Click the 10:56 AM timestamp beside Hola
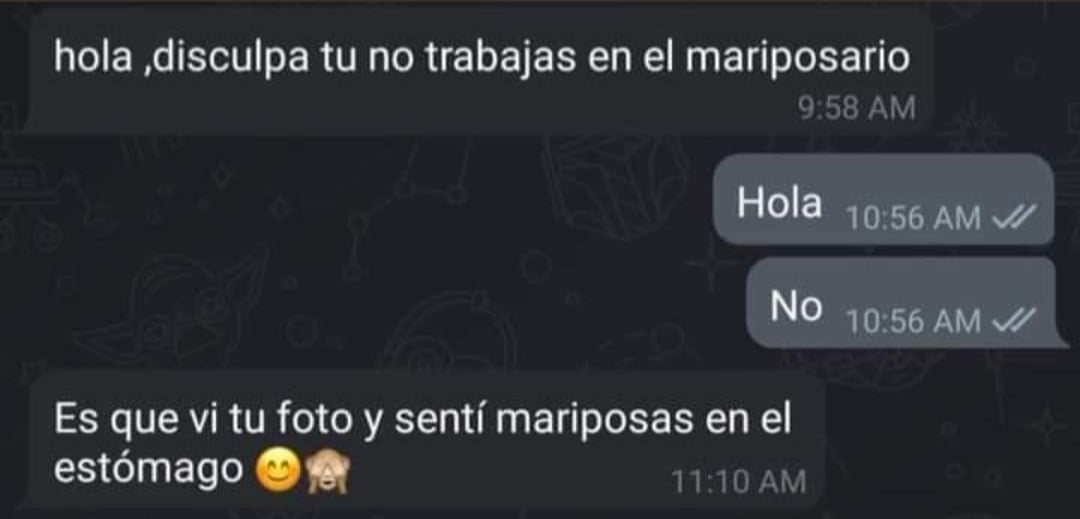The width and height of the screenshot is (1080, 519). pos(914,219)
